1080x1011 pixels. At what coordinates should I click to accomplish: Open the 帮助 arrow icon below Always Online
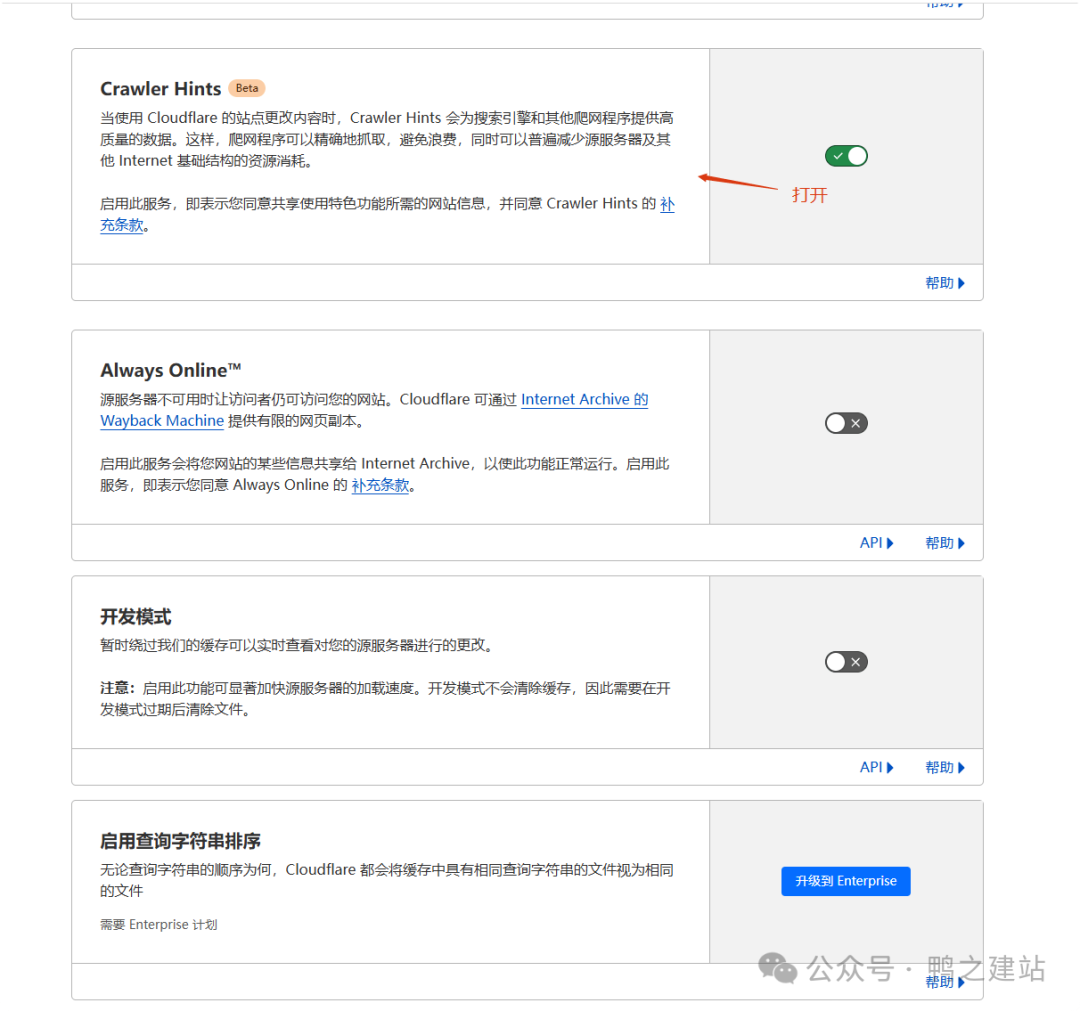point(962,542)
